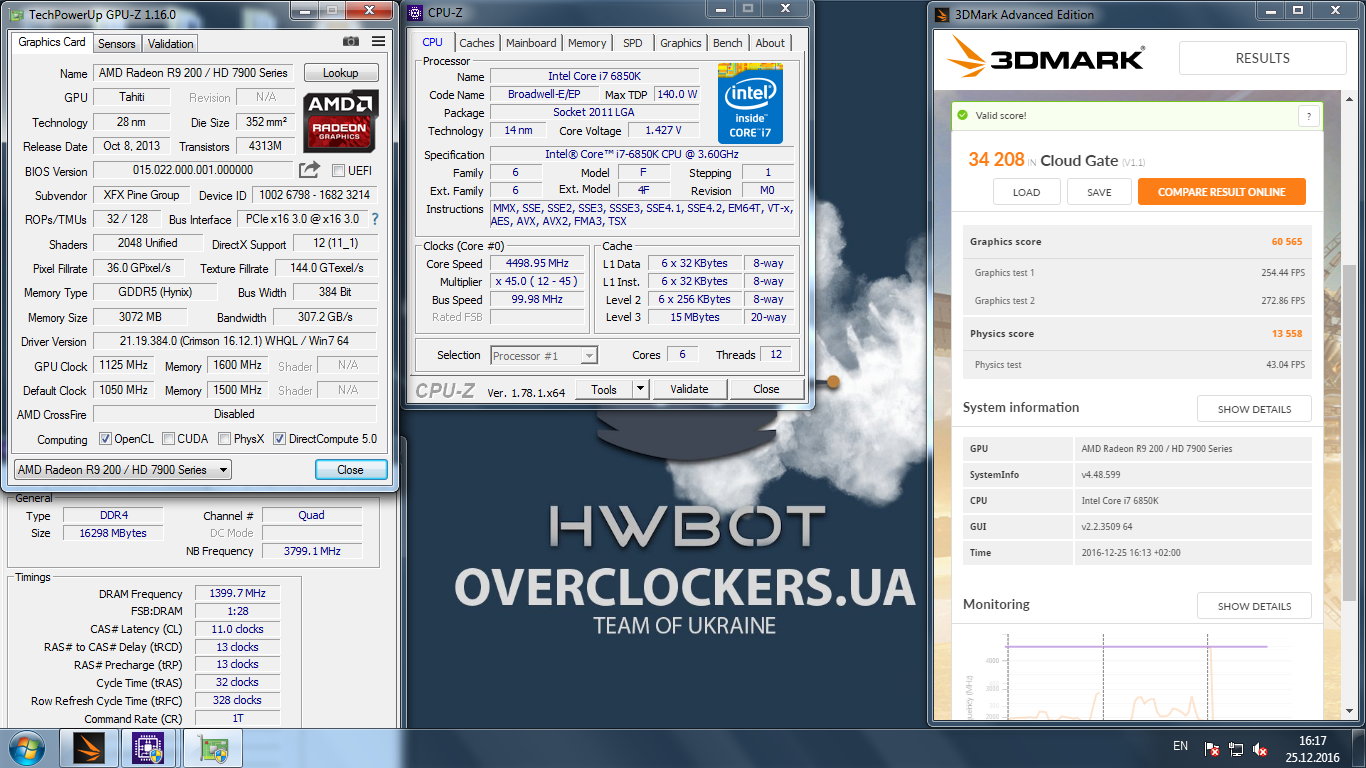Image resolution: width=1366 pixels, height=768 pixels.
Task: Click the network tray icon
Action: [1236, 748]
